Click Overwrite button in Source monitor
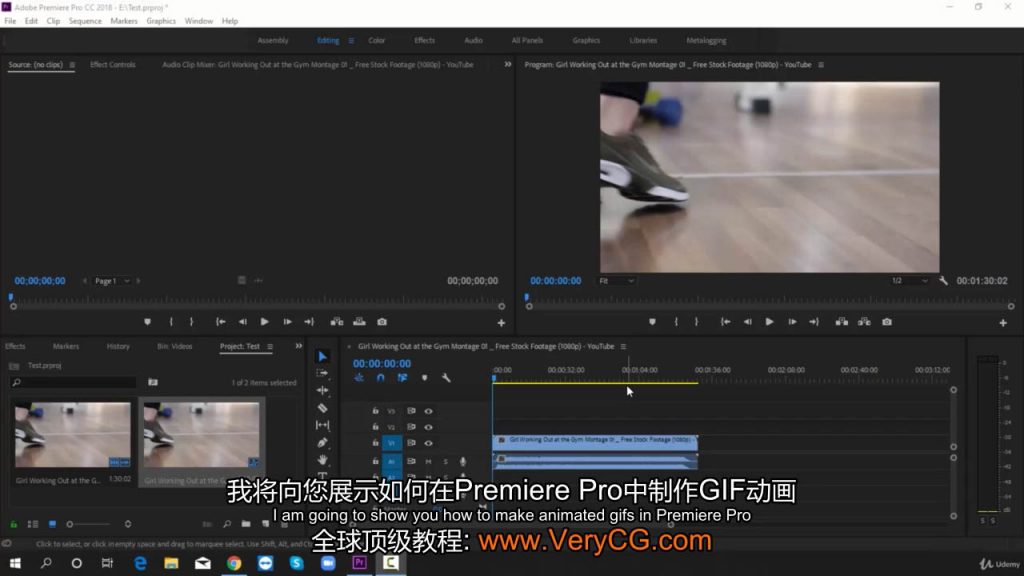 click(x=359, y=322)
